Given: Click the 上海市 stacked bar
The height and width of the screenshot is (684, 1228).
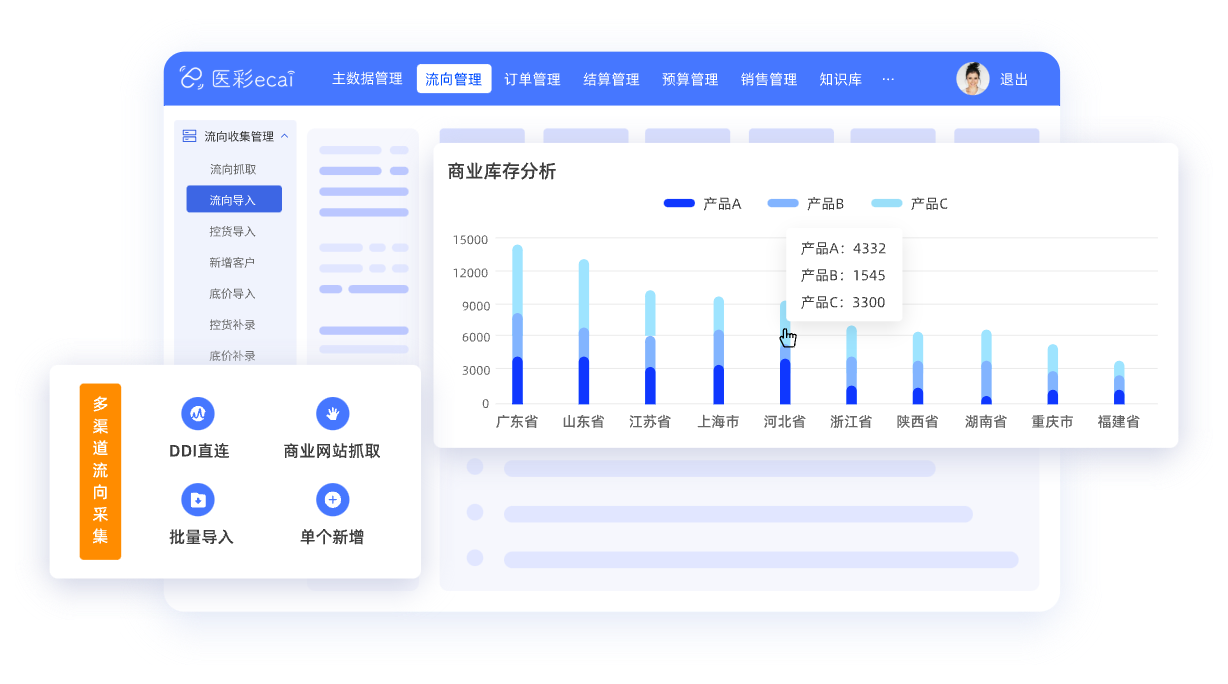Looking at the screenshot, I should 718,350.
